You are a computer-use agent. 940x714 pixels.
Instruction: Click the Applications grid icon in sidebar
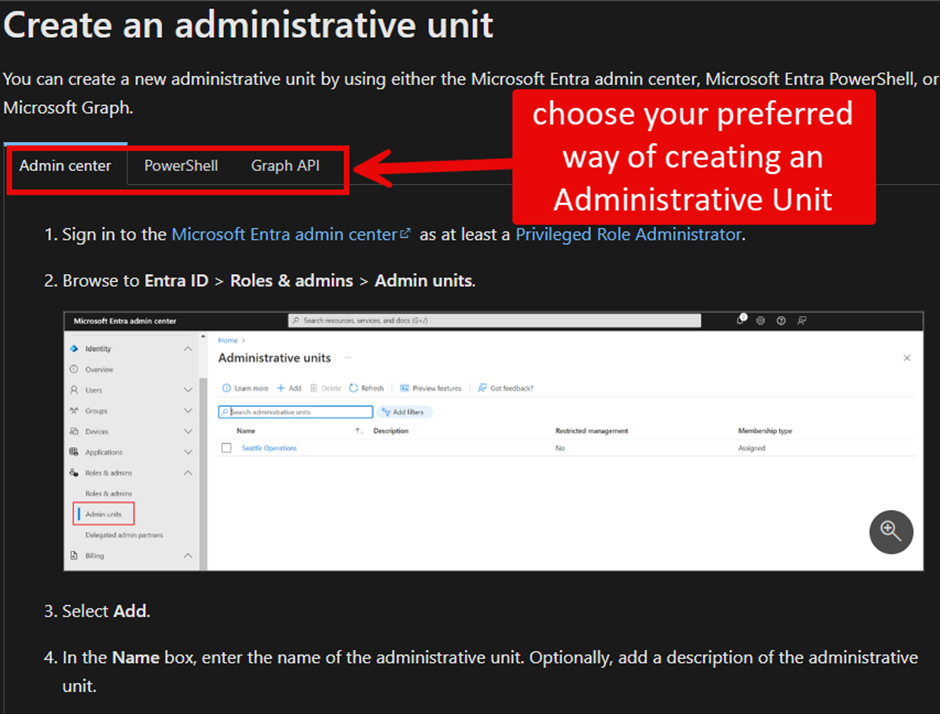(74, 452)
